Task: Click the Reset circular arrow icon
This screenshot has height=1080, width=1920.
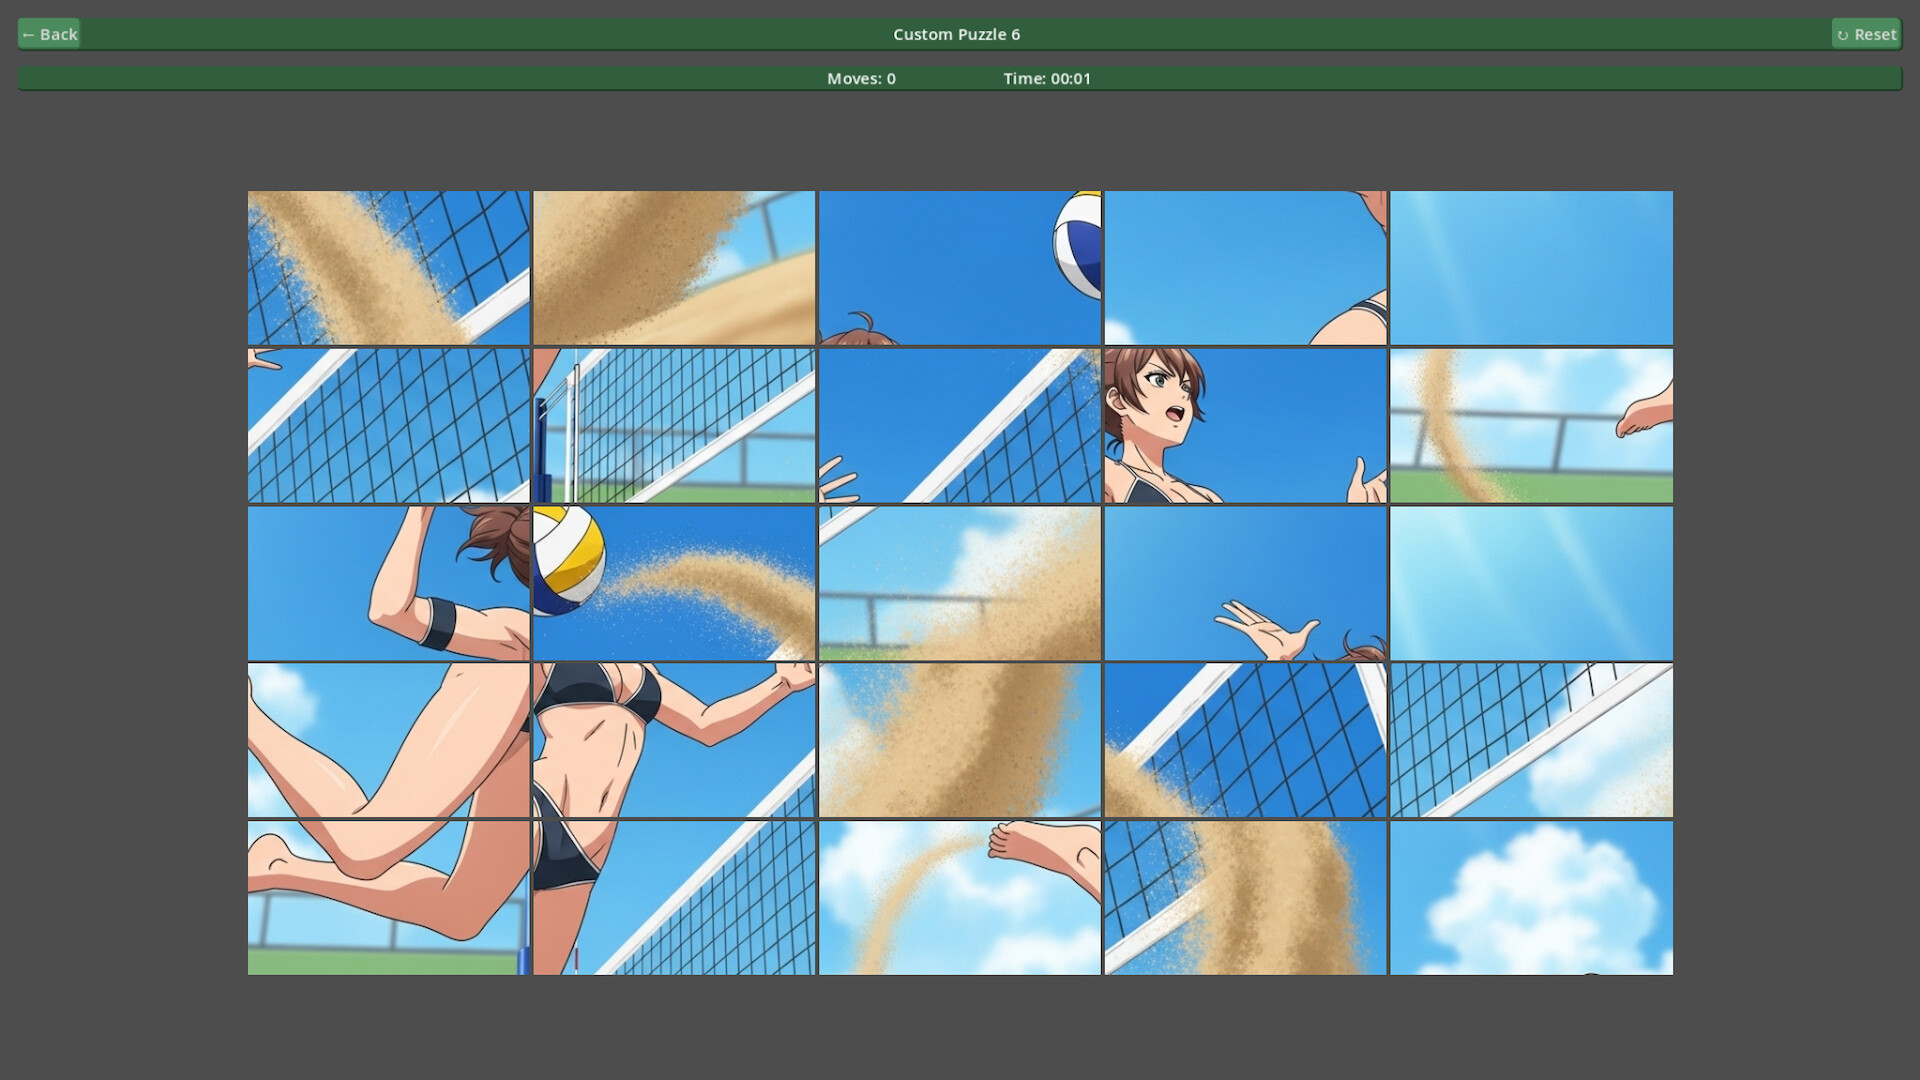Action: (1844, 33)
